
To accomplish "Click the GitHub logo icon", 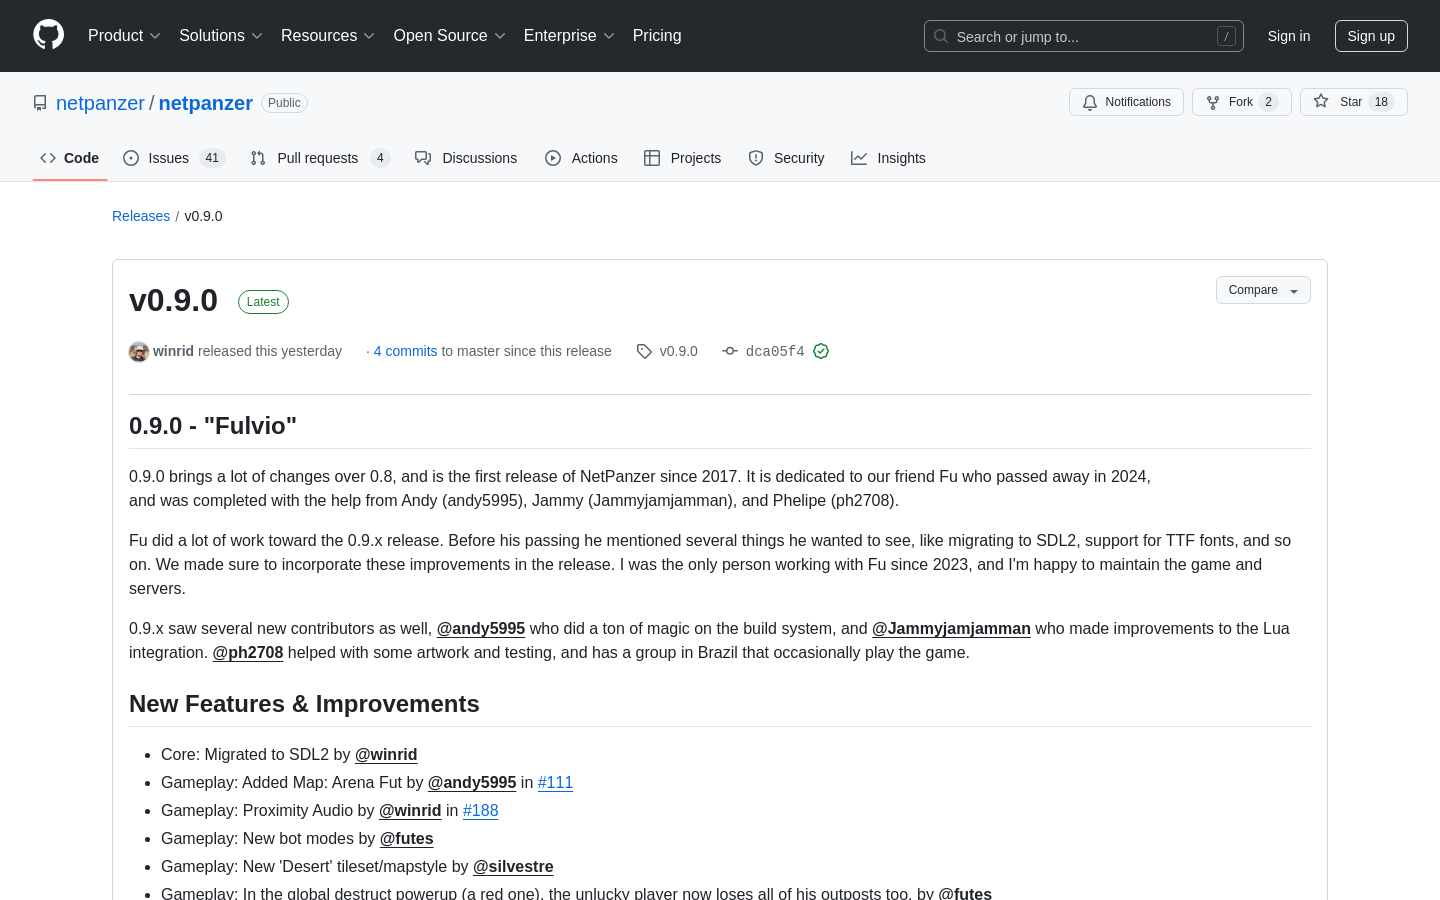I will click(48, 35).
